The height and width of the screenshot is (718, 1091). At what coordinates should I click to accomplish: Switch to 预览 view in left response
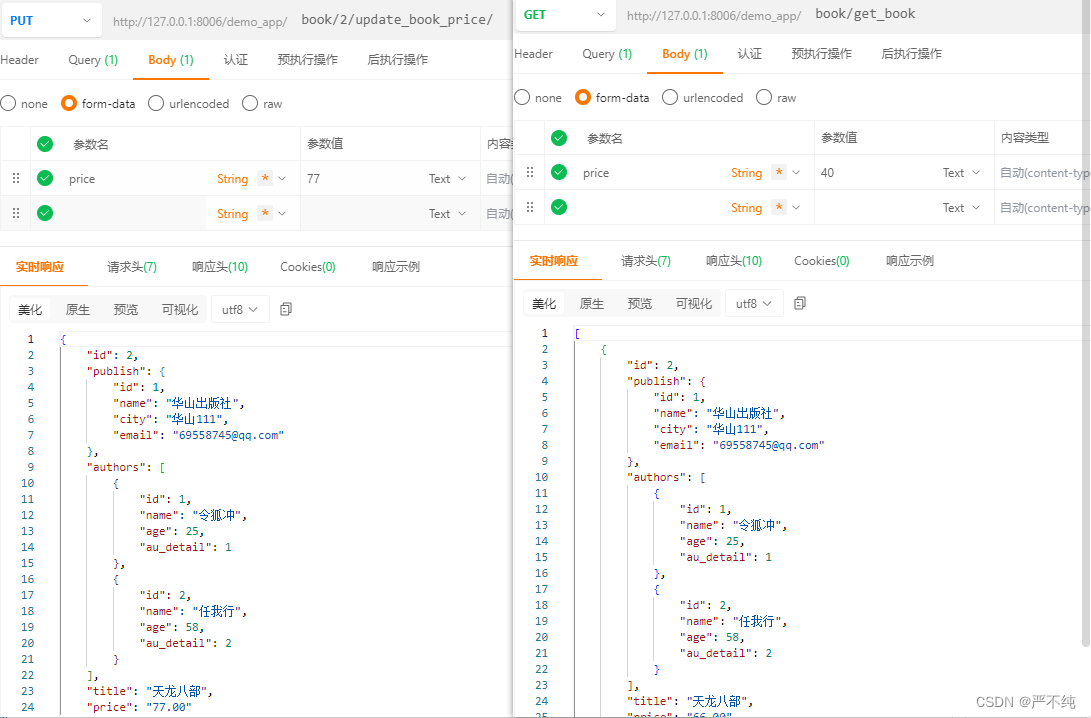[x=126, y=310]
